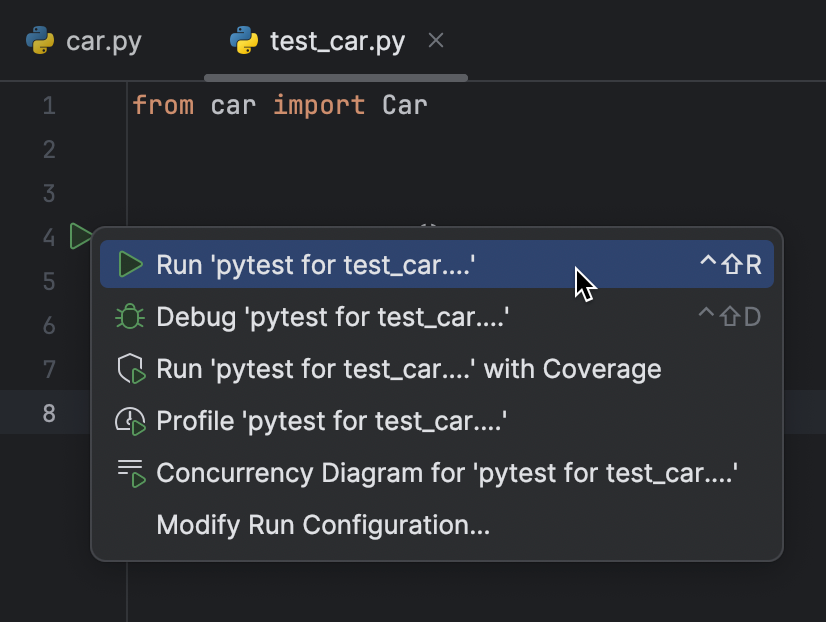Click the Python logo on the test_car.py tab
This screenshot has width=826, height=622.
(x=246, y=41)
